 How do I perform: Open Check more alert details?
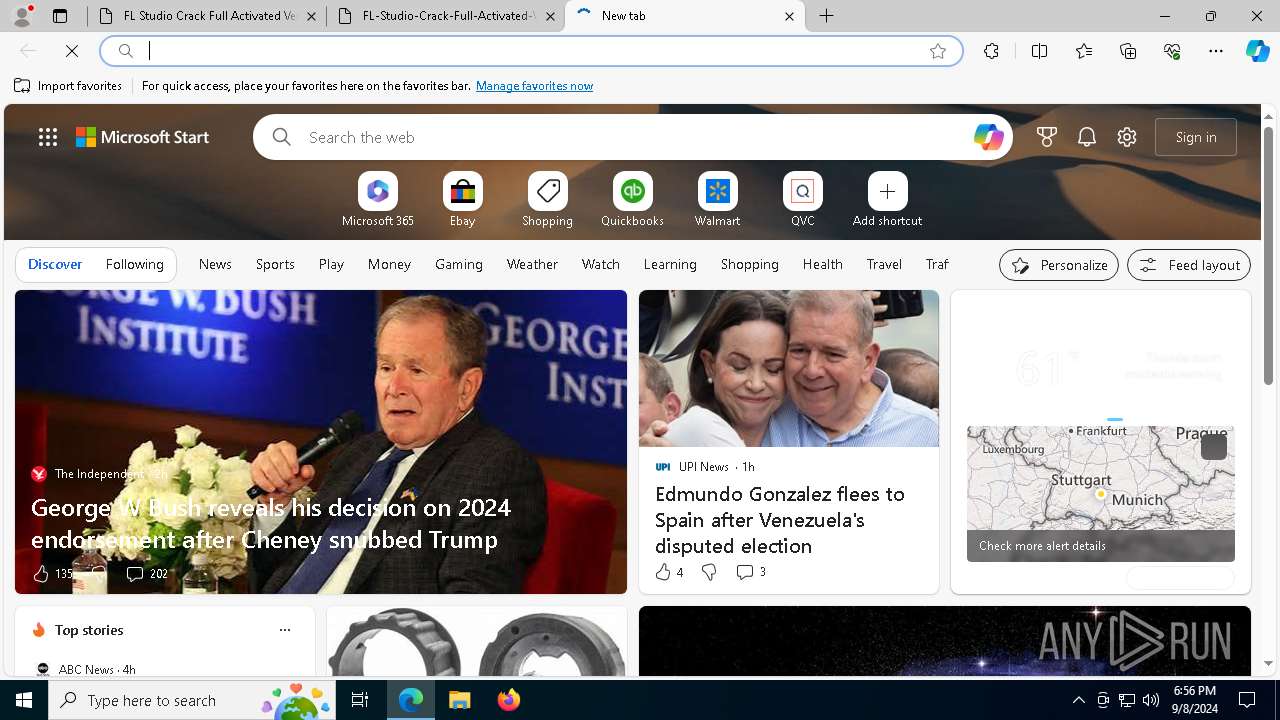(1042, 546)
